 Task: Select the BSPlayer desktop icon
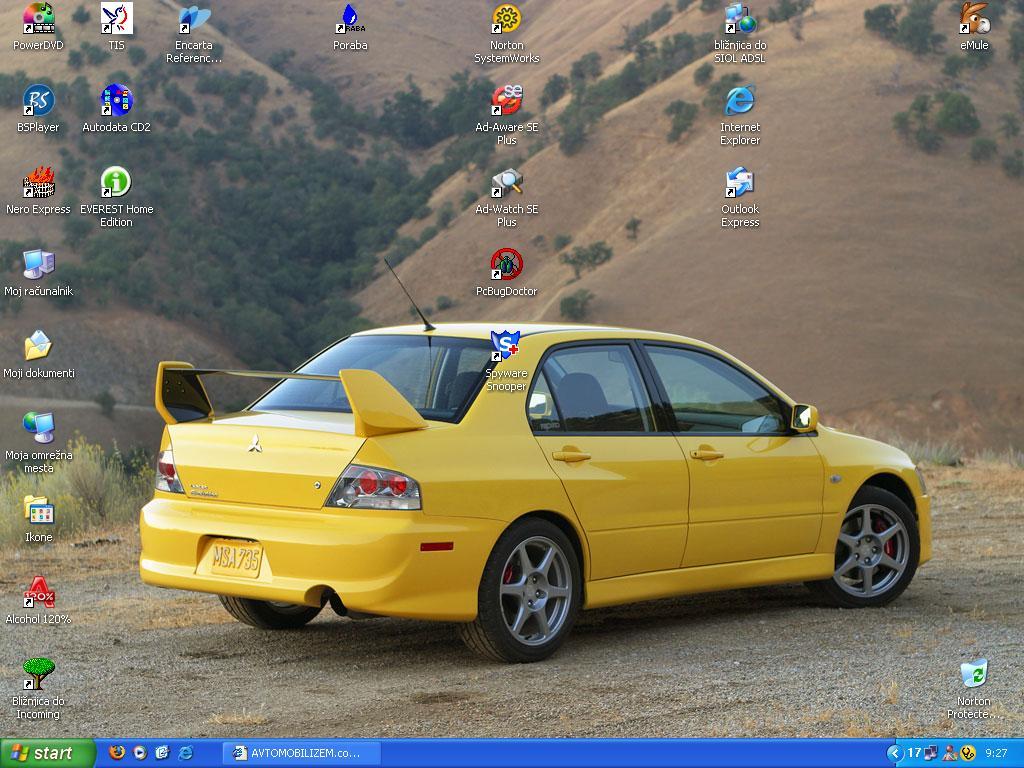coord(39,108)
